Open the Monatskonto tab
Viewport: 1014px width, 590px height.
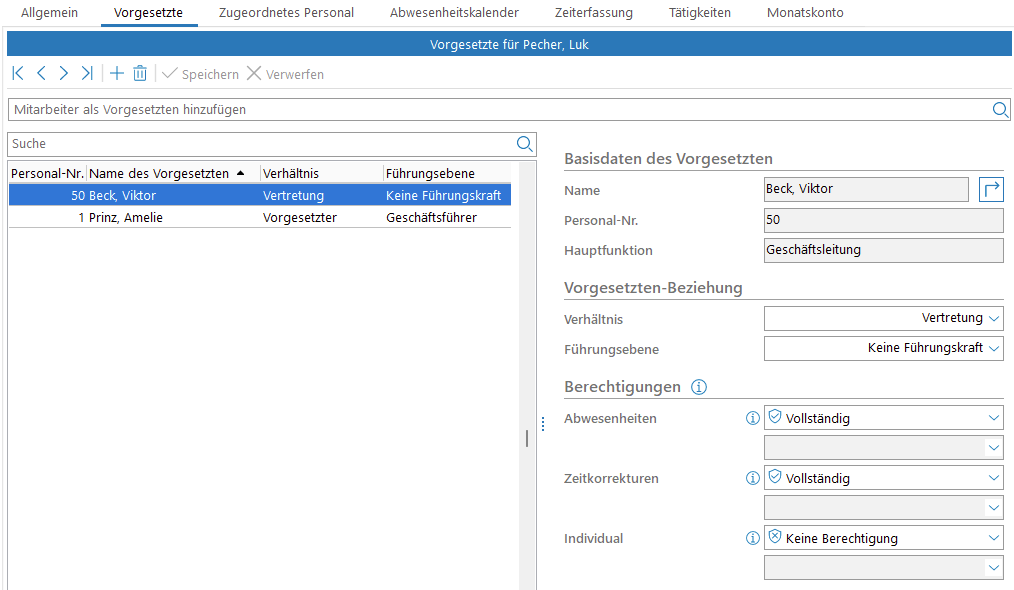click(x=804, y=13)
